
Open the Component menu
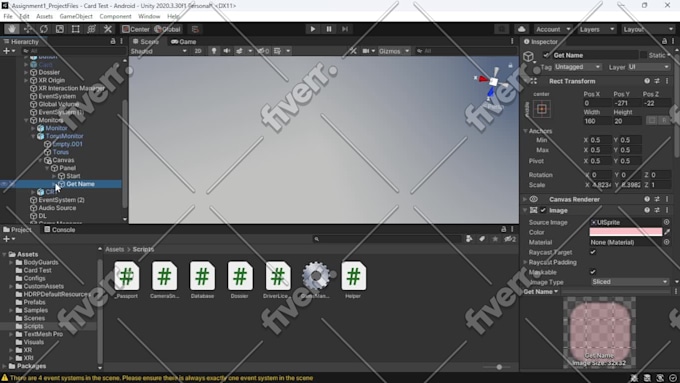[x=115, y=16]
